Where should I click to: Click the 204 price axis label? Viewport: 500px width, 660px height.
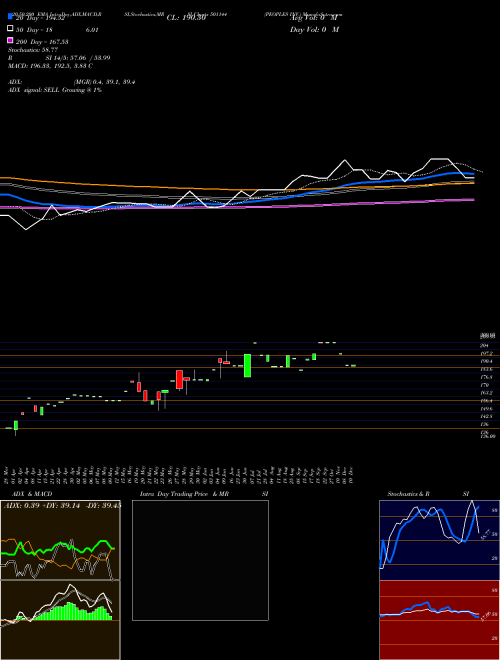(485, 345)
